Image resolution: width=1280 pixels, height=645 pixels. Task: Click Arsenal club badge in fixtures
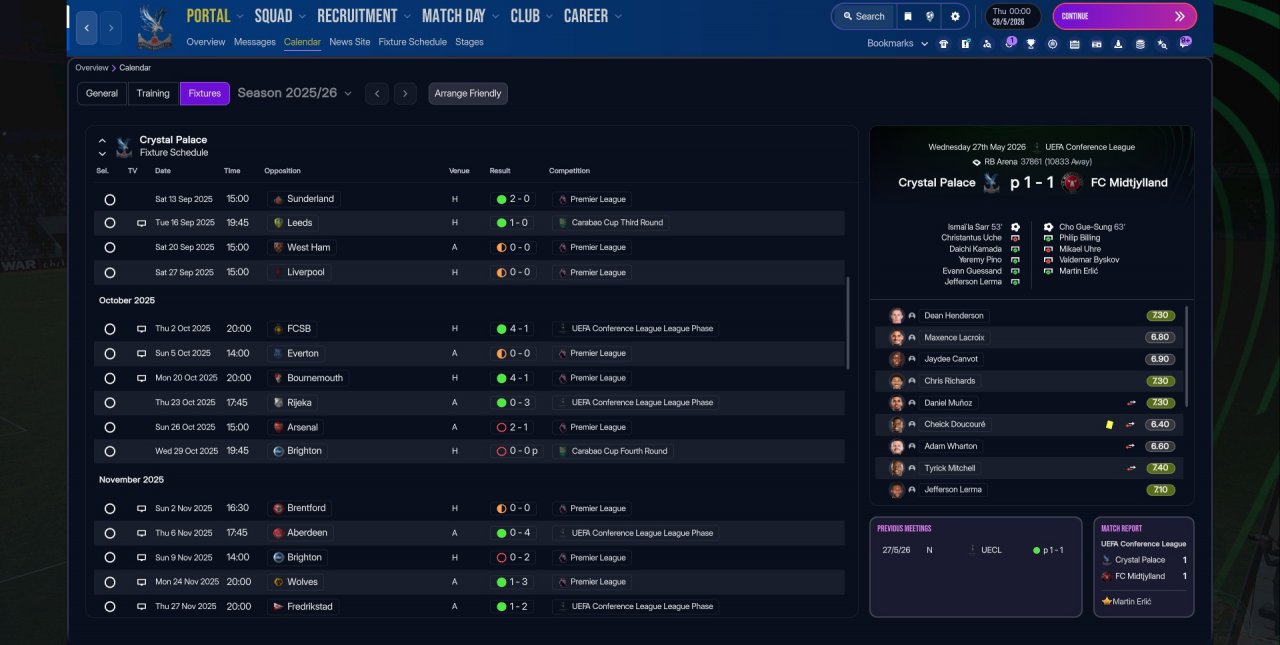tap(278, 427)
